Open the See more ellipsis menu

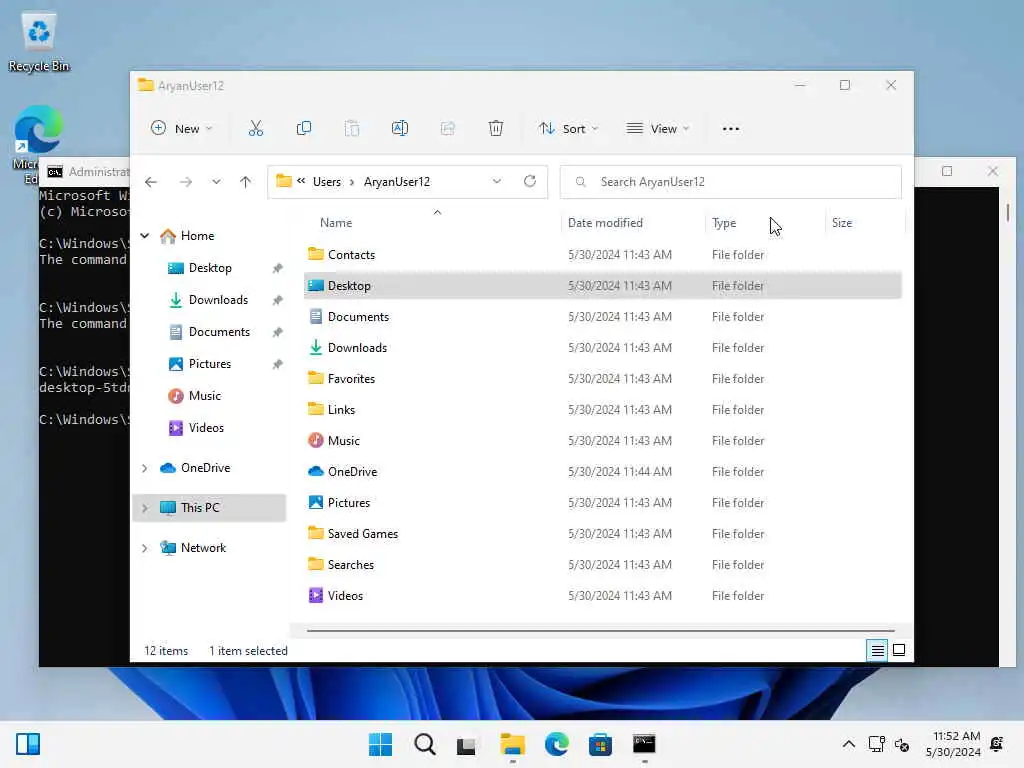pyautogui.click(x=731, y=129)
